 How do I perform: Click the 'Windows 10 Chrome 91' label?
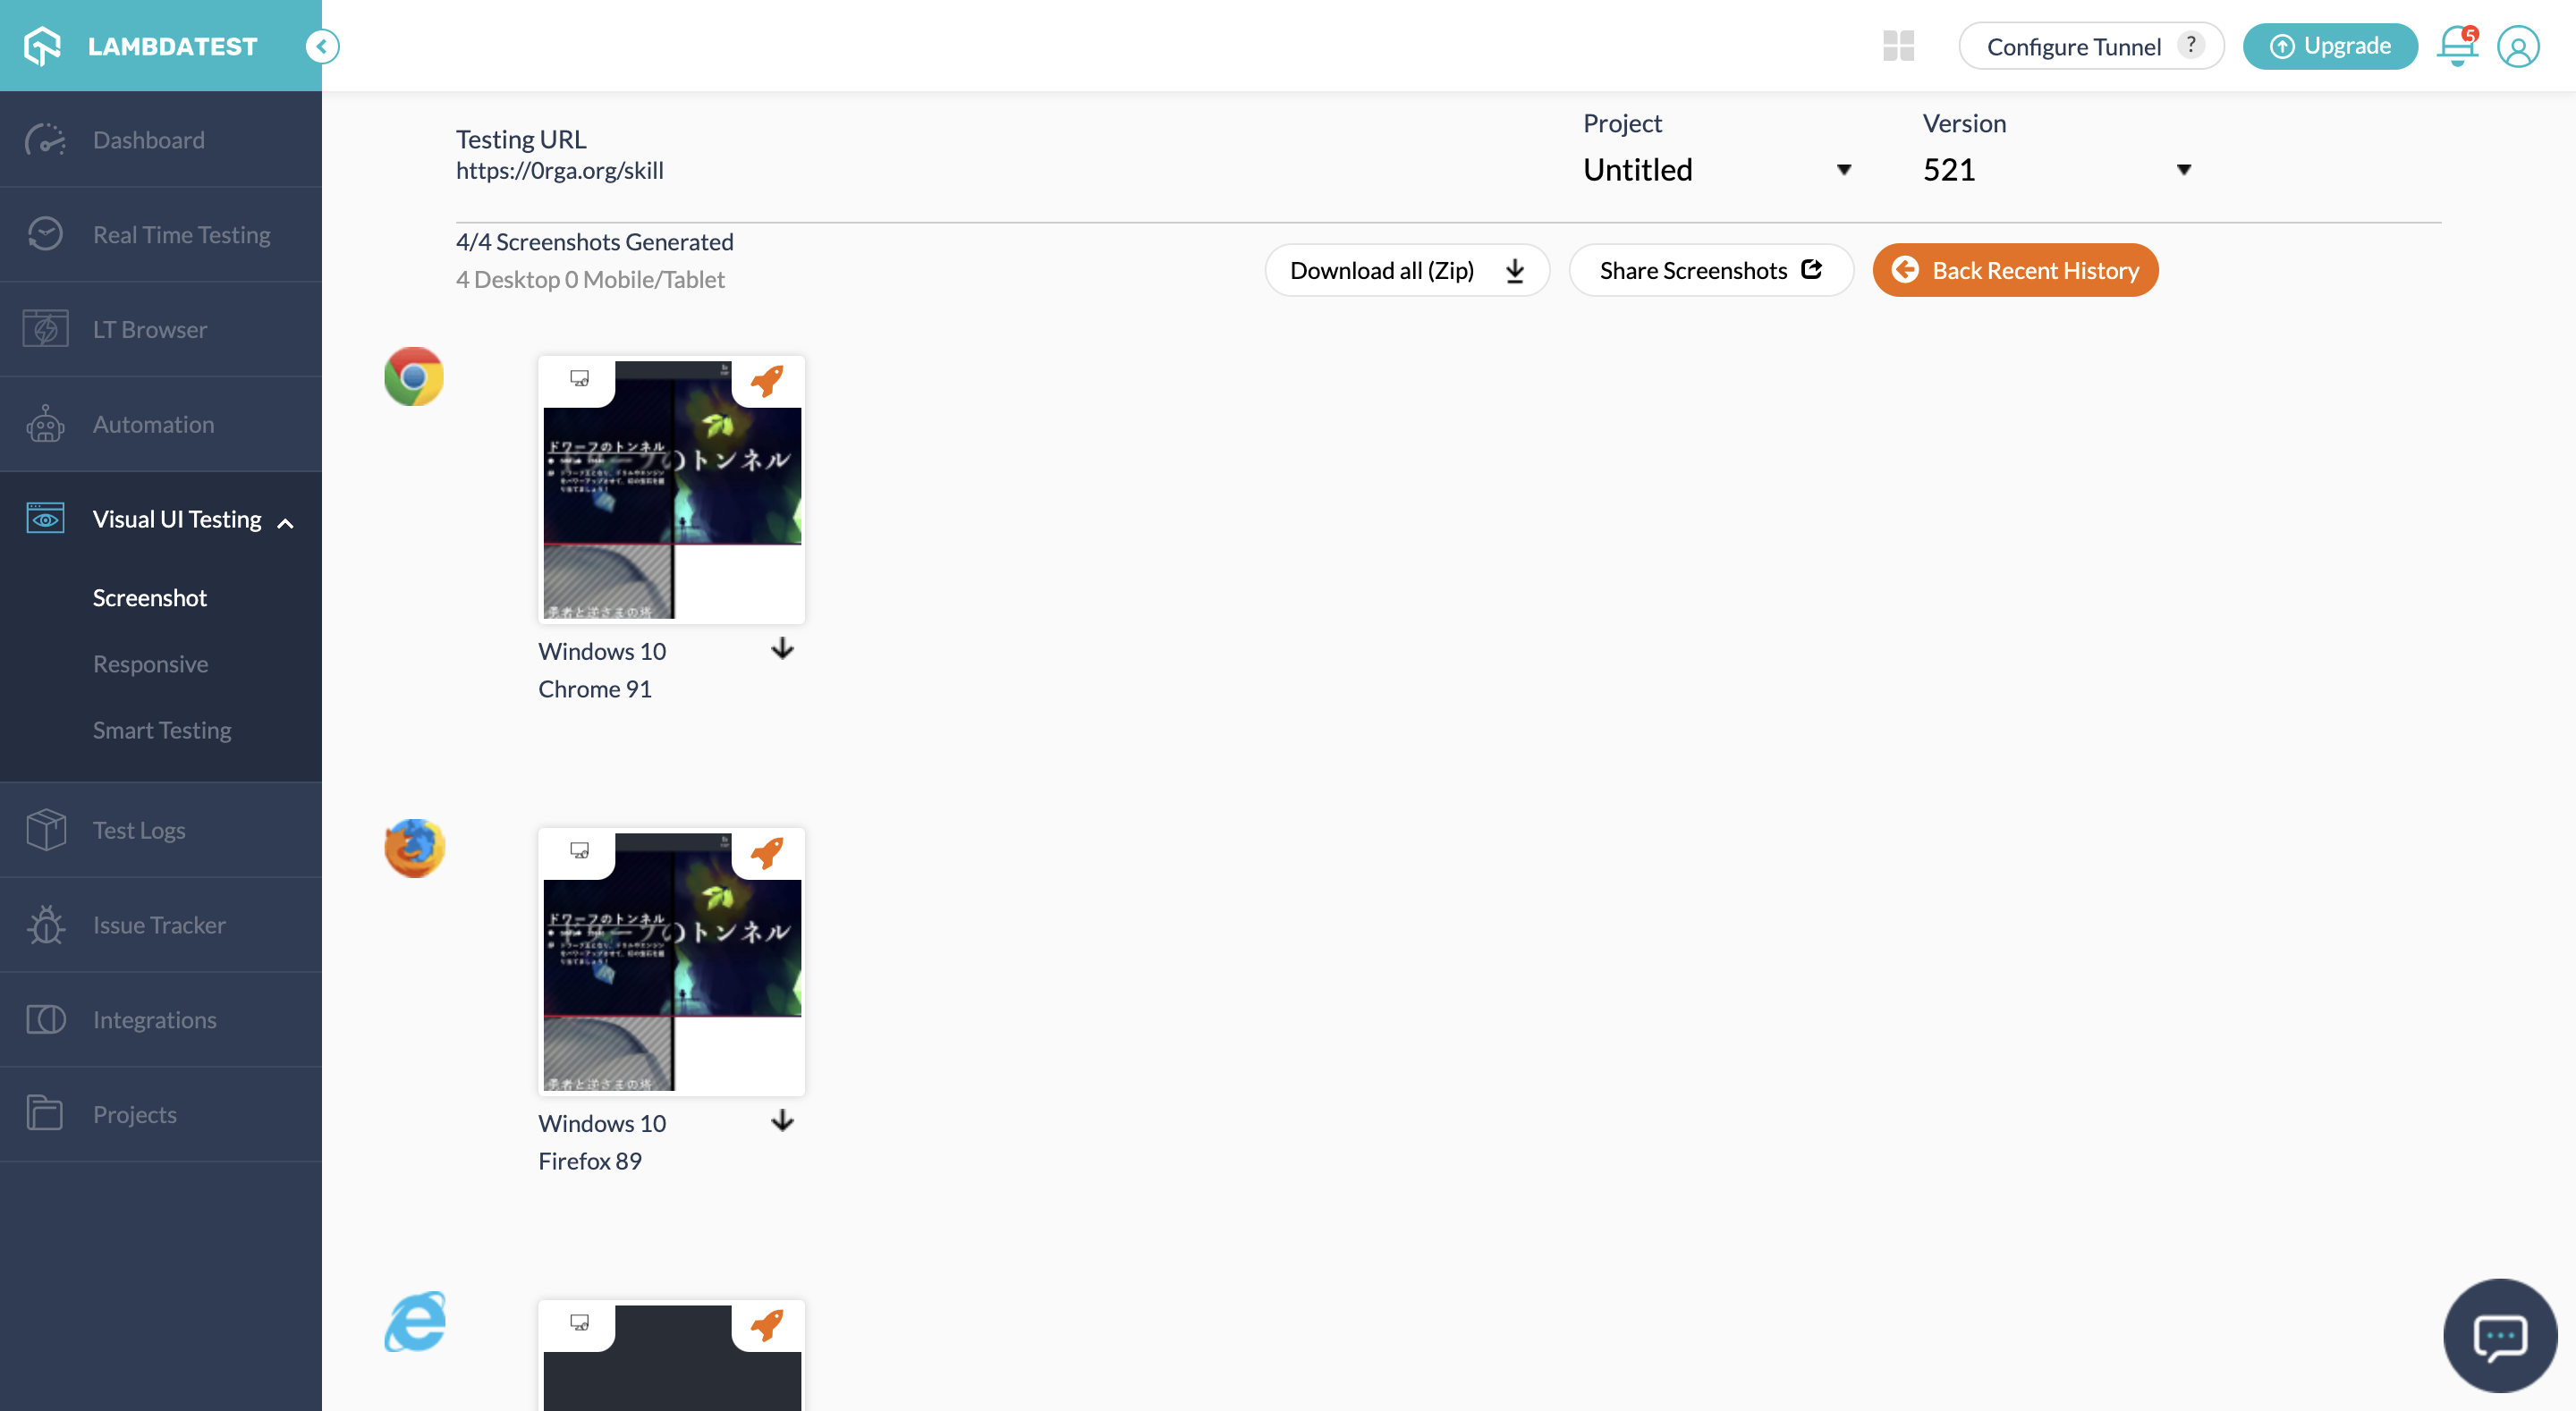(x=602, y=670)
